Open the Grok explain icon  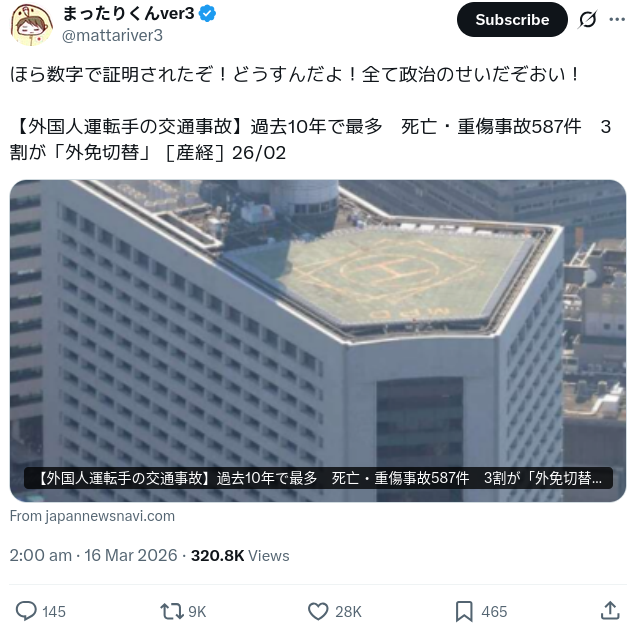pyautogui.click(x=587, y=19)
